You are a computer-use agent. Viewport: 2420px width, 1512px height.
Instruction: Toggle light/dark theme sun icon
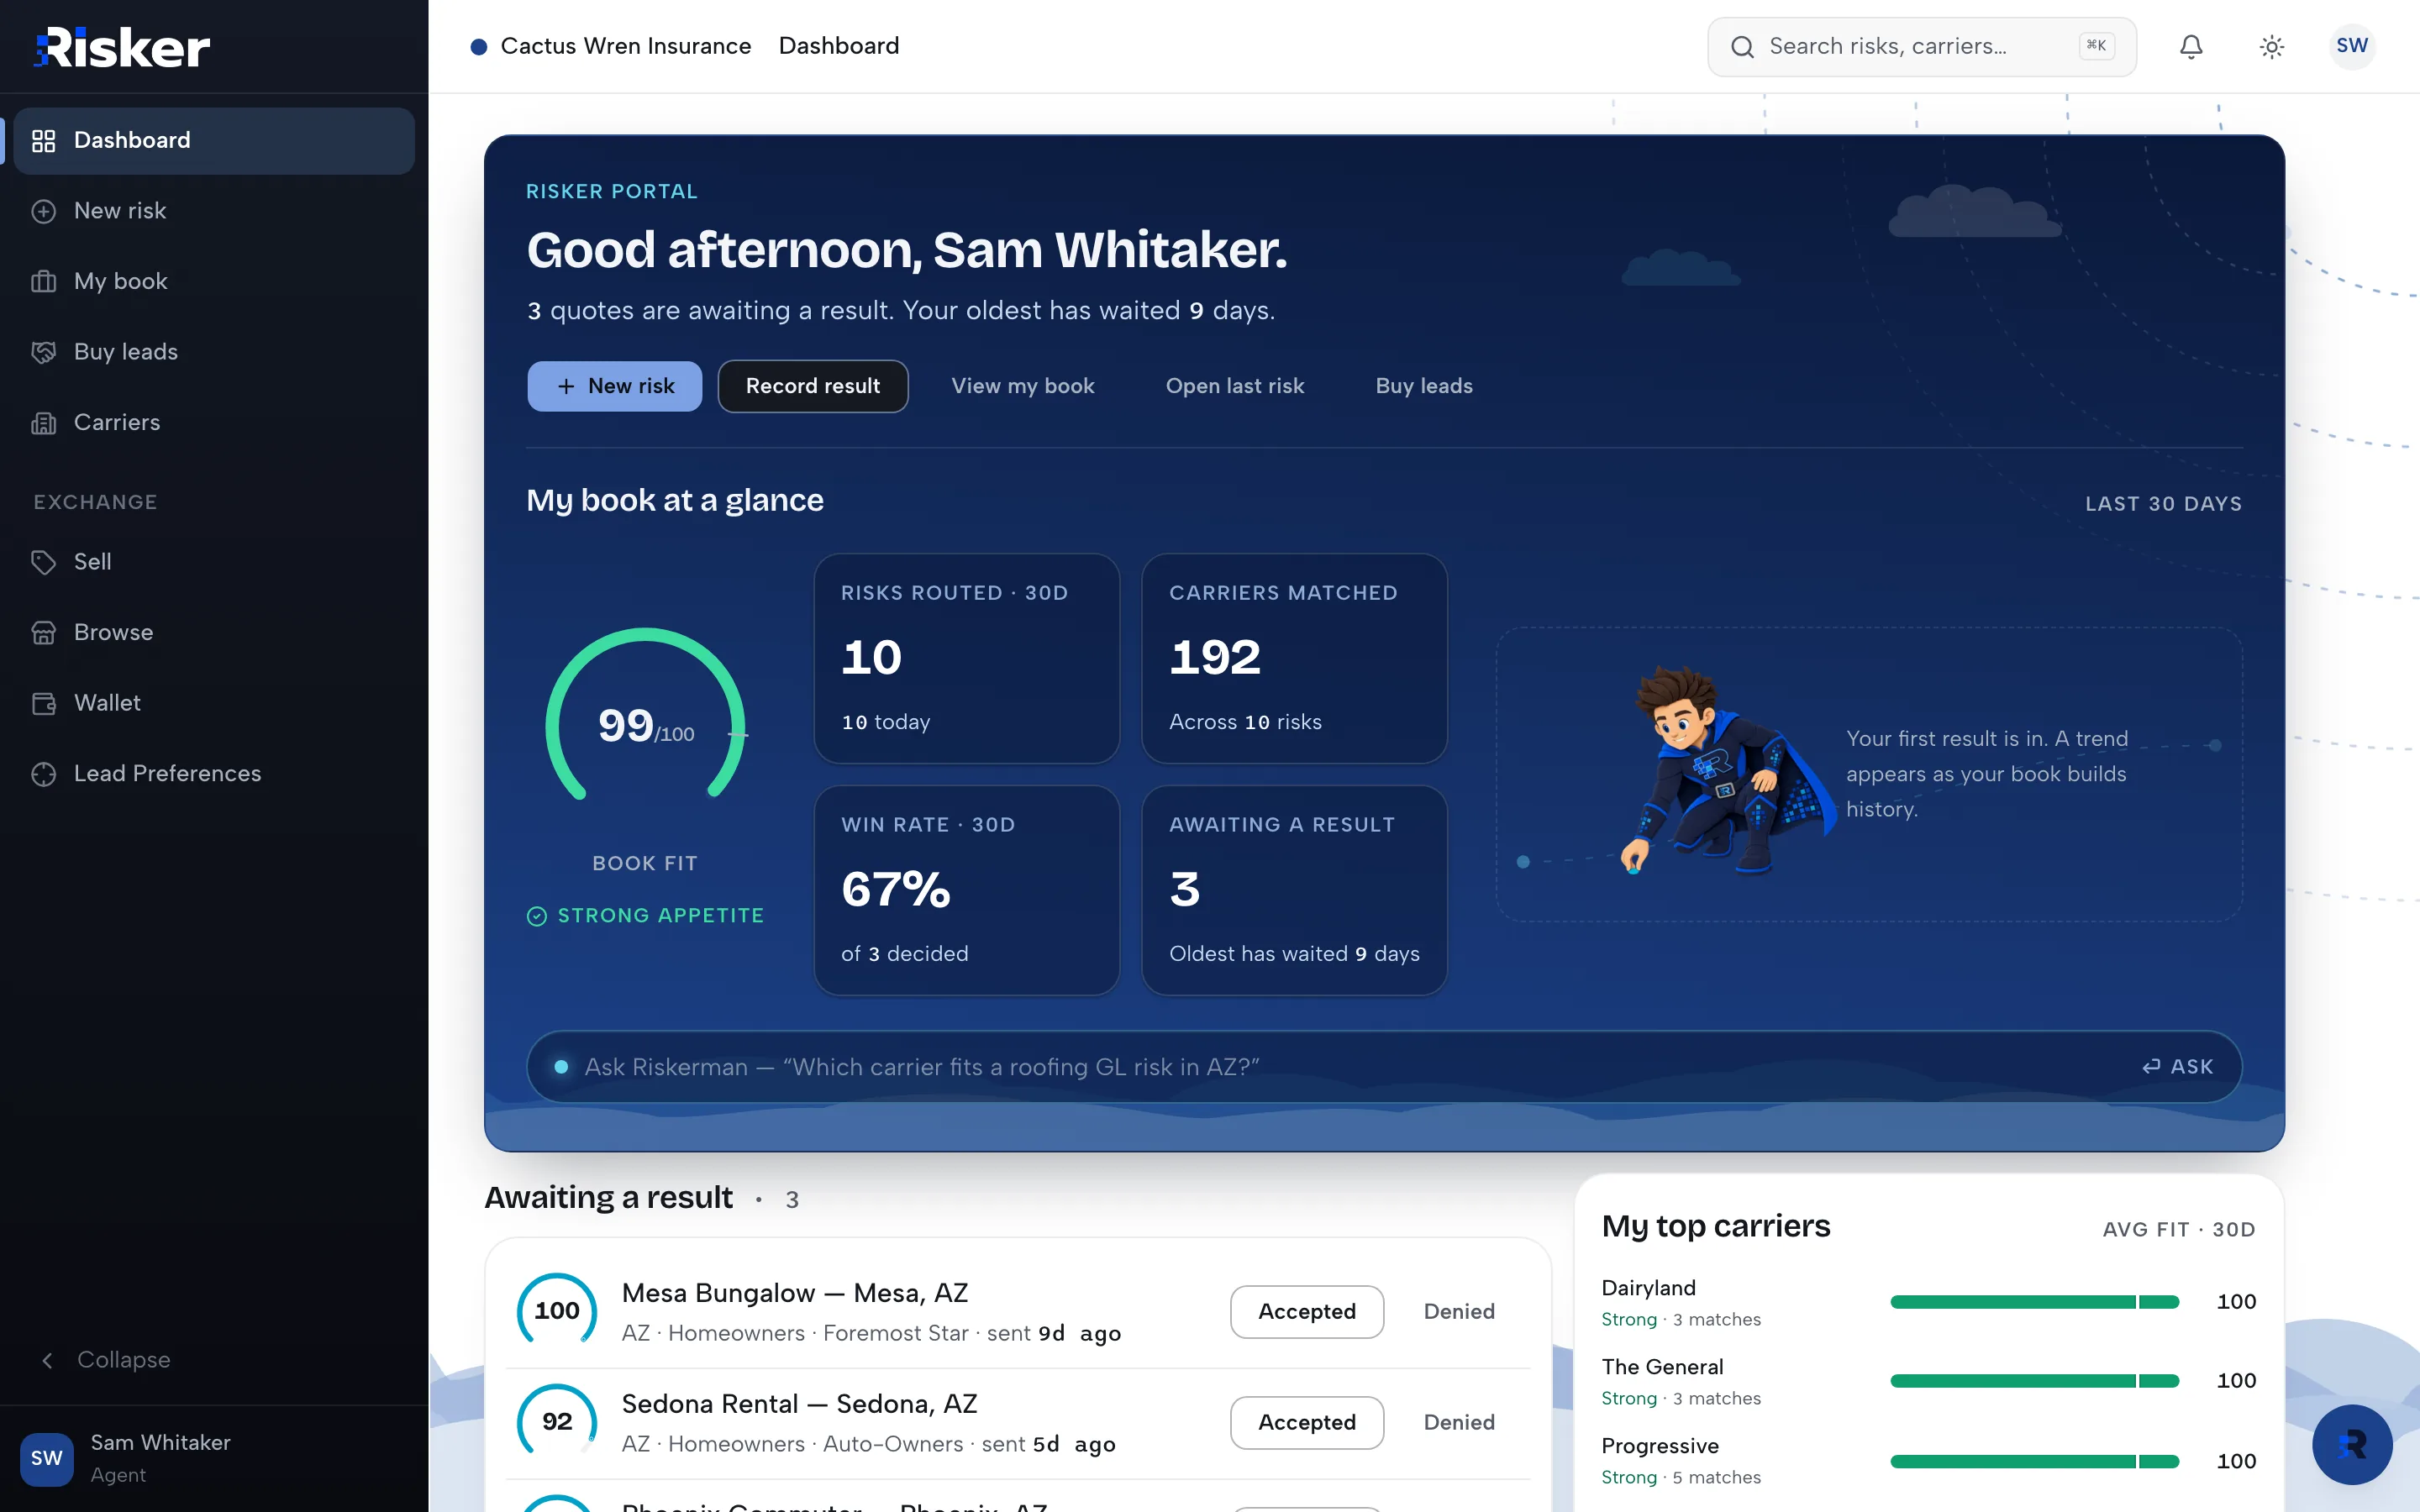pyautogui.click(x=2272, y=46)
